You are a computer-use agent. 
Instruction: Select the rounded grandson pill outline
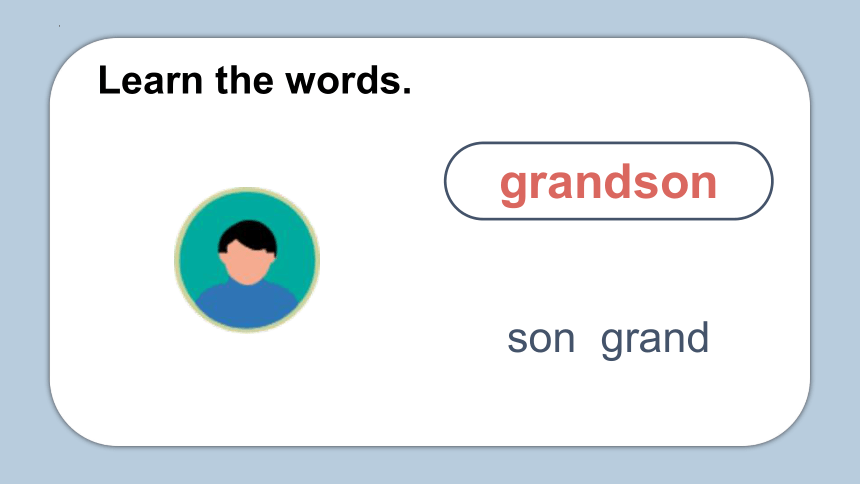tap(608, 181)
